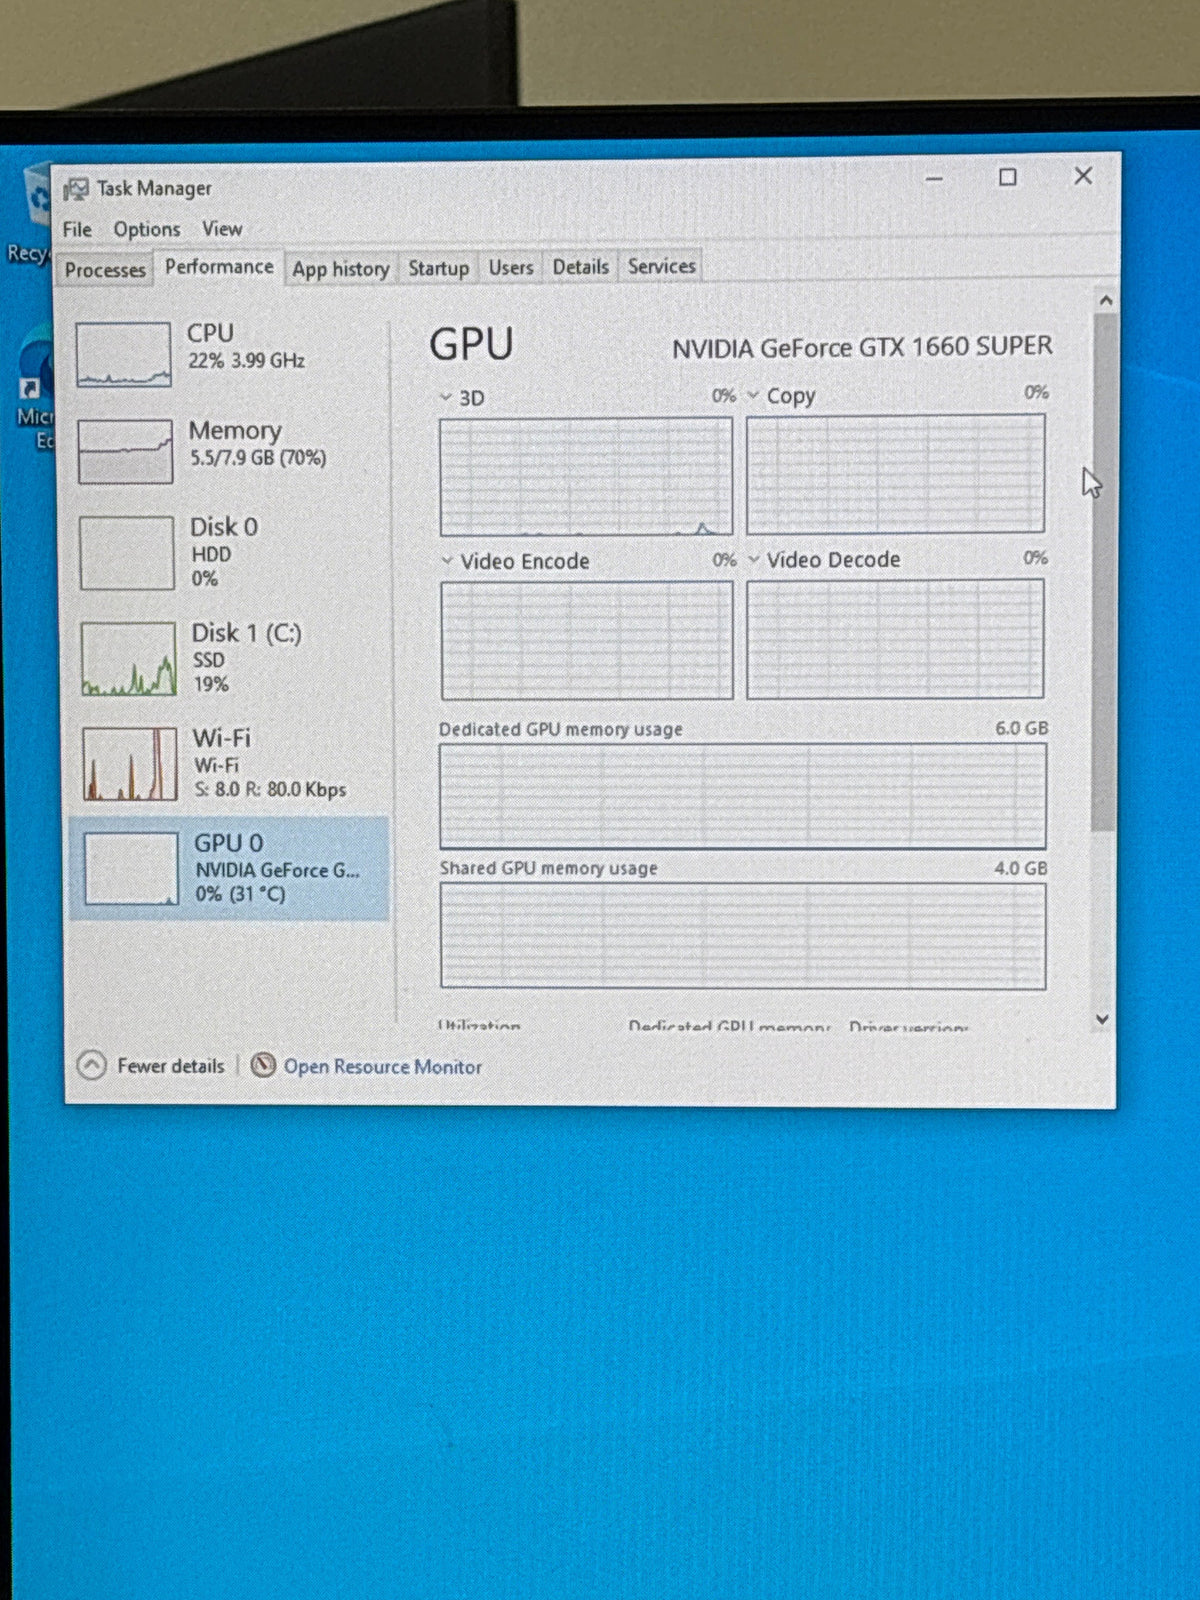Select the CPU usage graph thumbnail
Viewport: 1200px width, 1600px height.
(124, 354)
